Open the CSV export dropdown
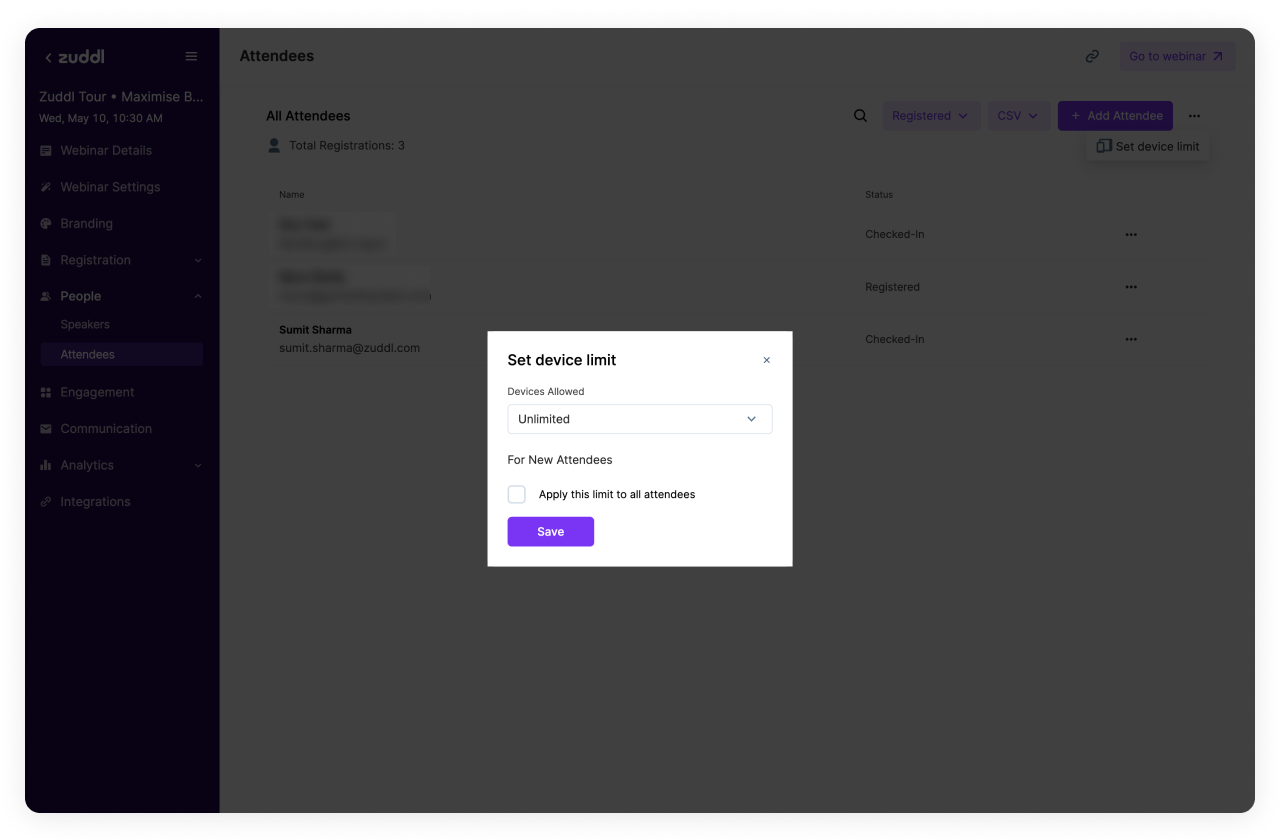 click(x=1018, y=116)
